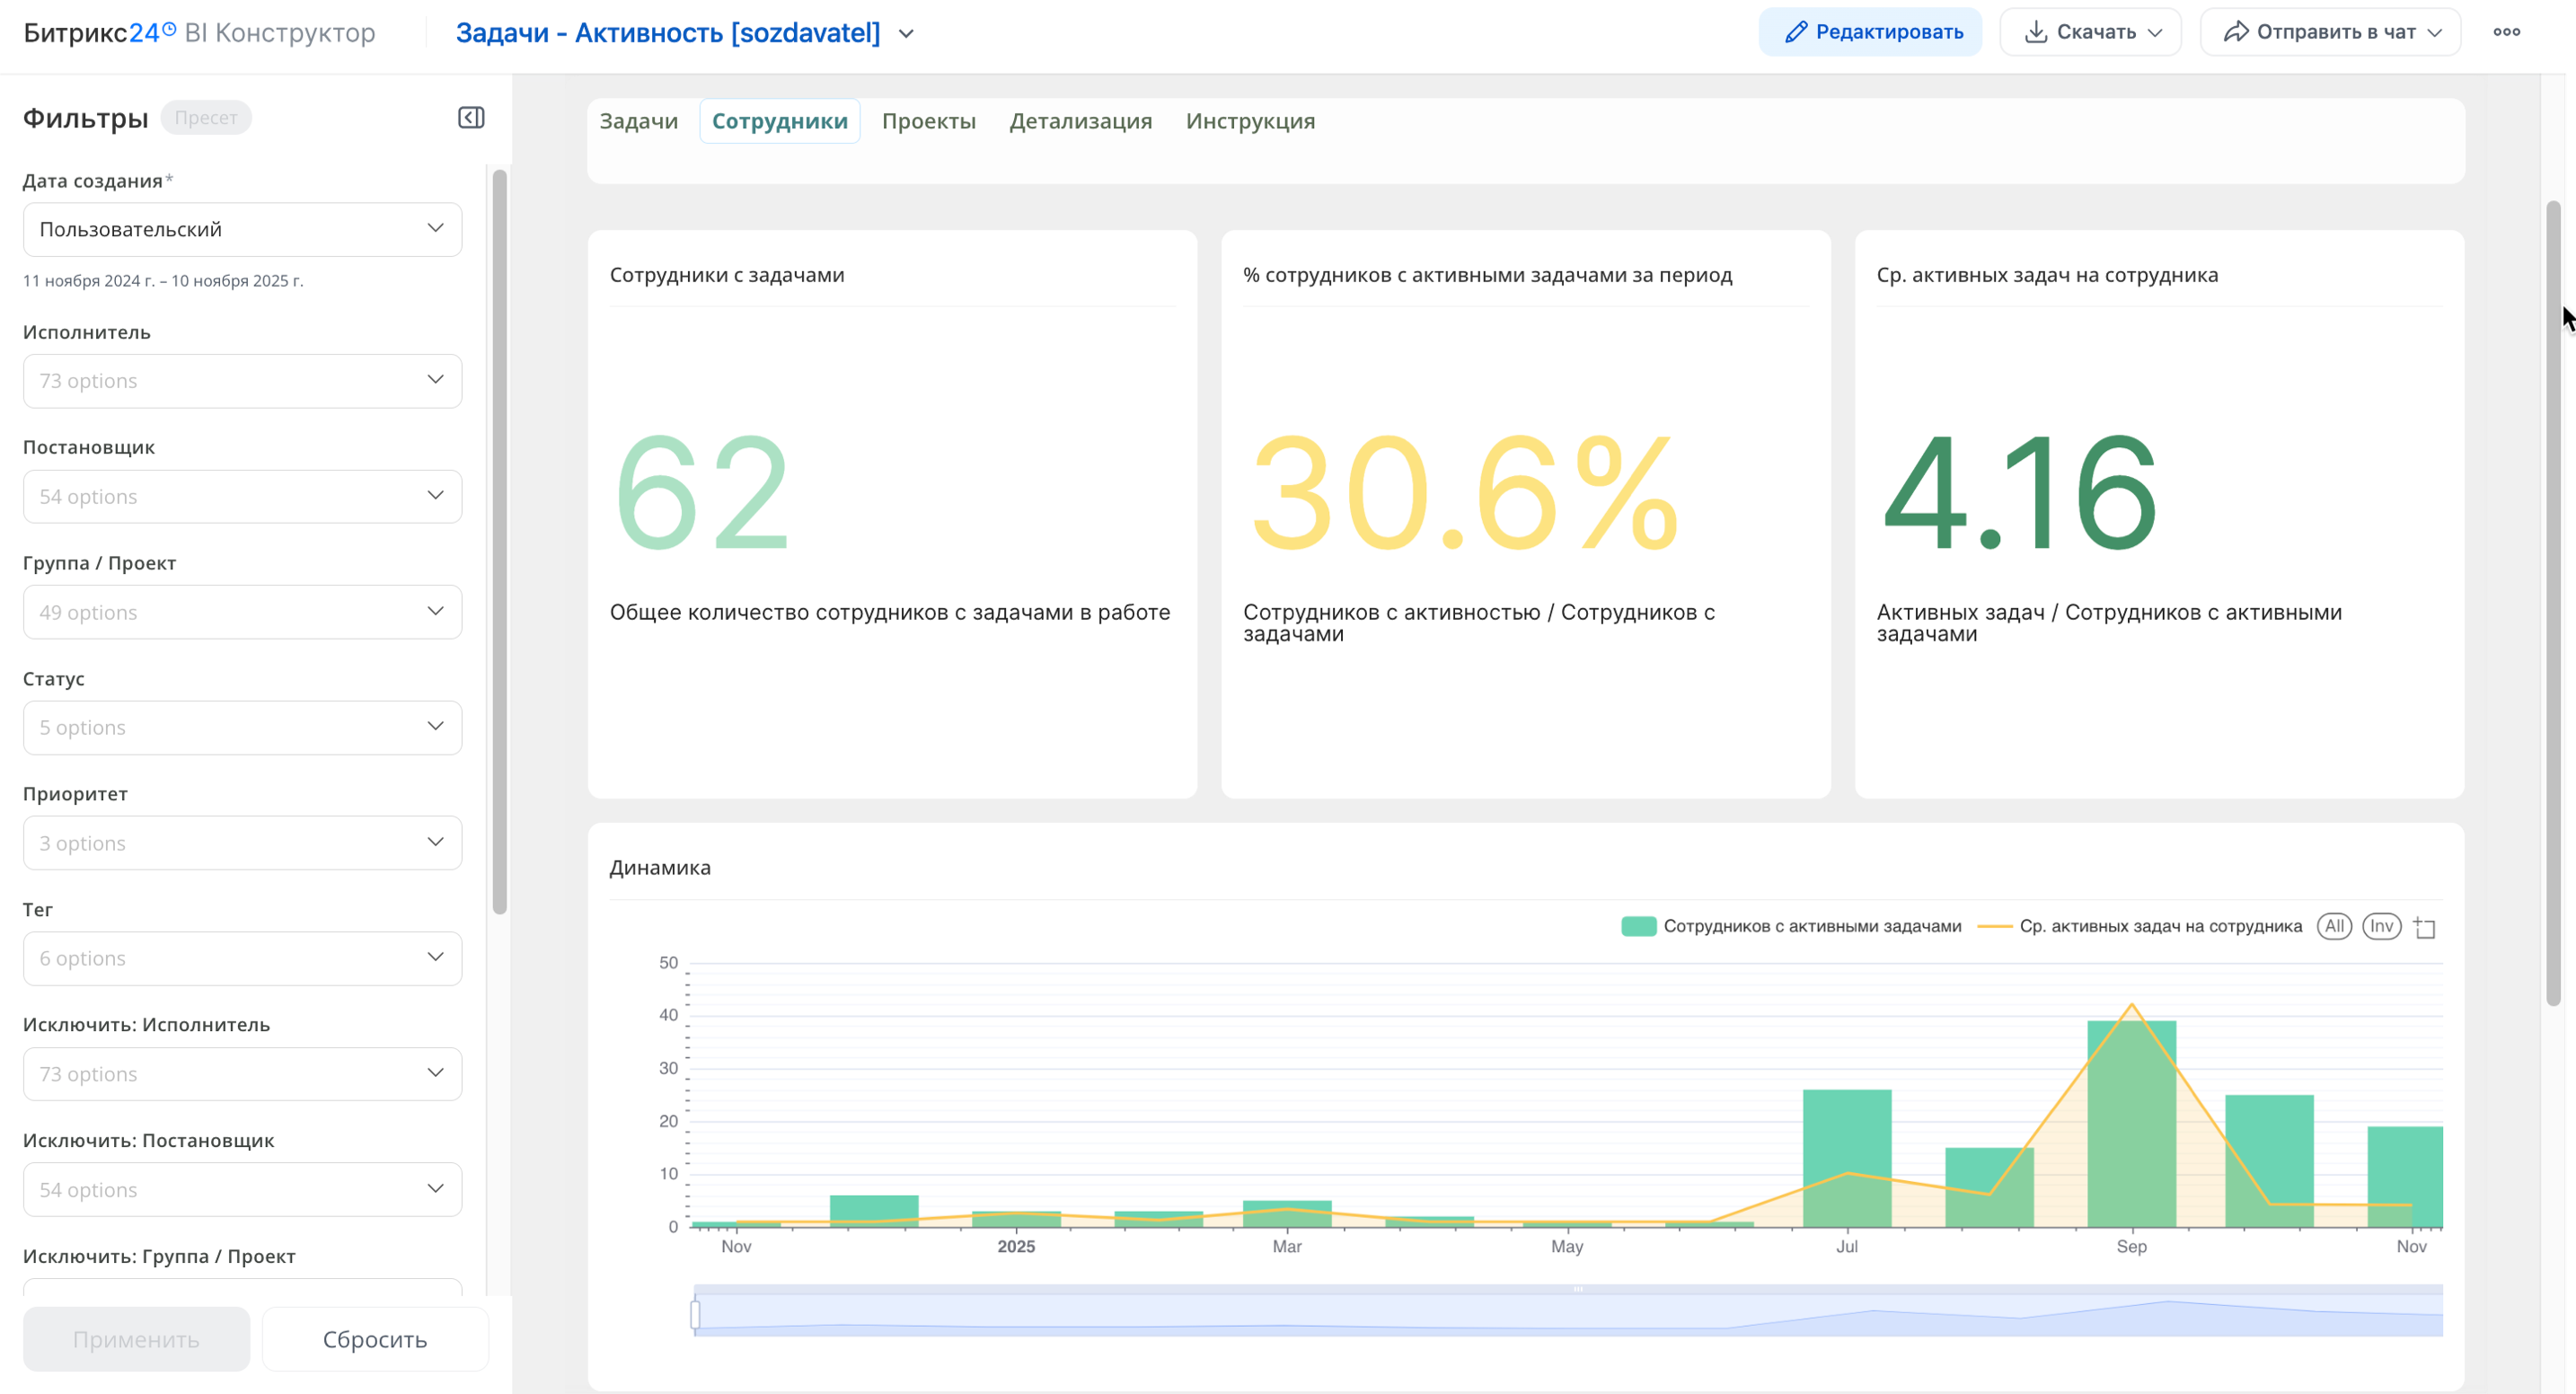Collapse the filters sidebar panel icon
The image size is (2576, 1394).
click(471, 118)
